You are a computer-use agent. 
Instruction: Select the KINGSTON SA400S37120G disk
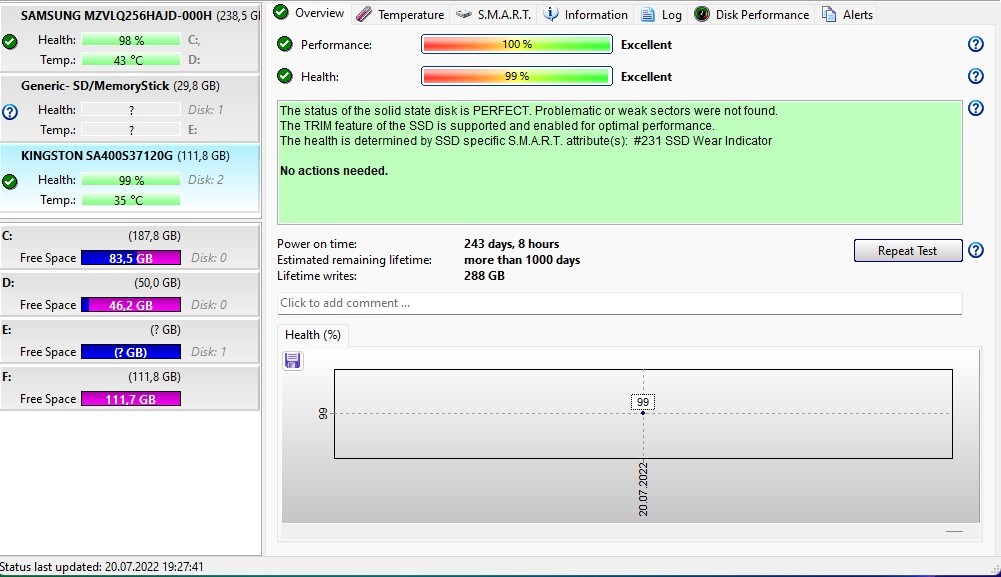(130, 179)
